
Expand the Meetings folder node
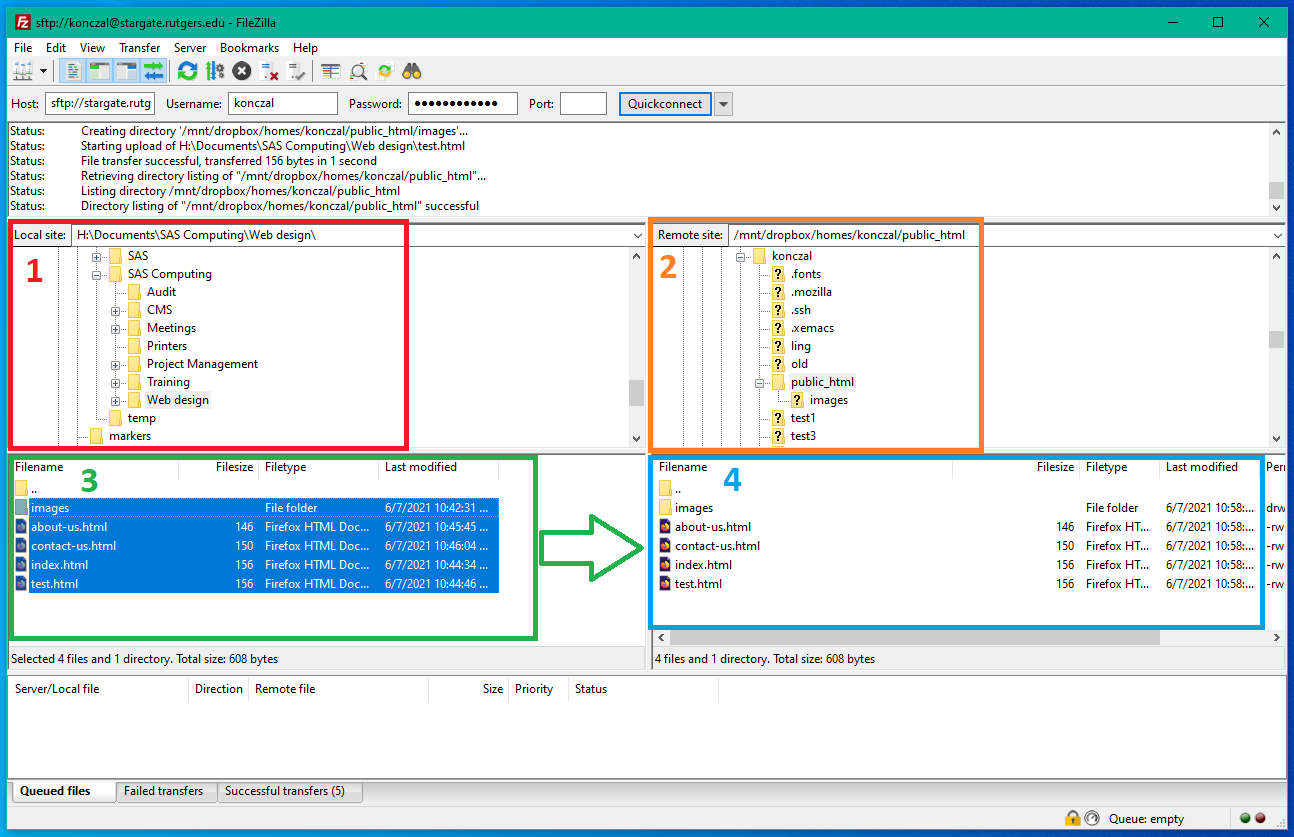pos(116,328)
